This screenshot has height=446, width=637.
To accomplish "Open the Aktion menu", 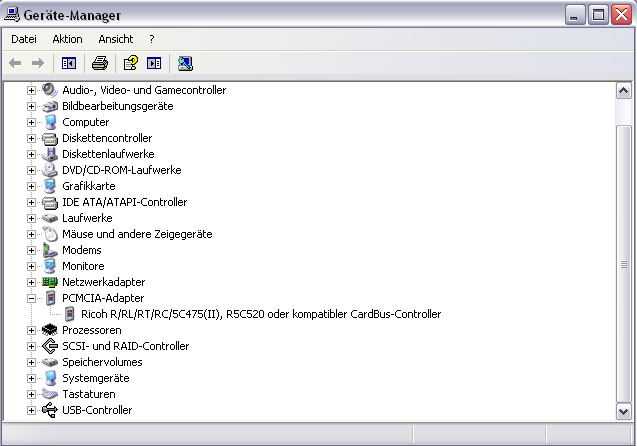I will click(67, 39).
